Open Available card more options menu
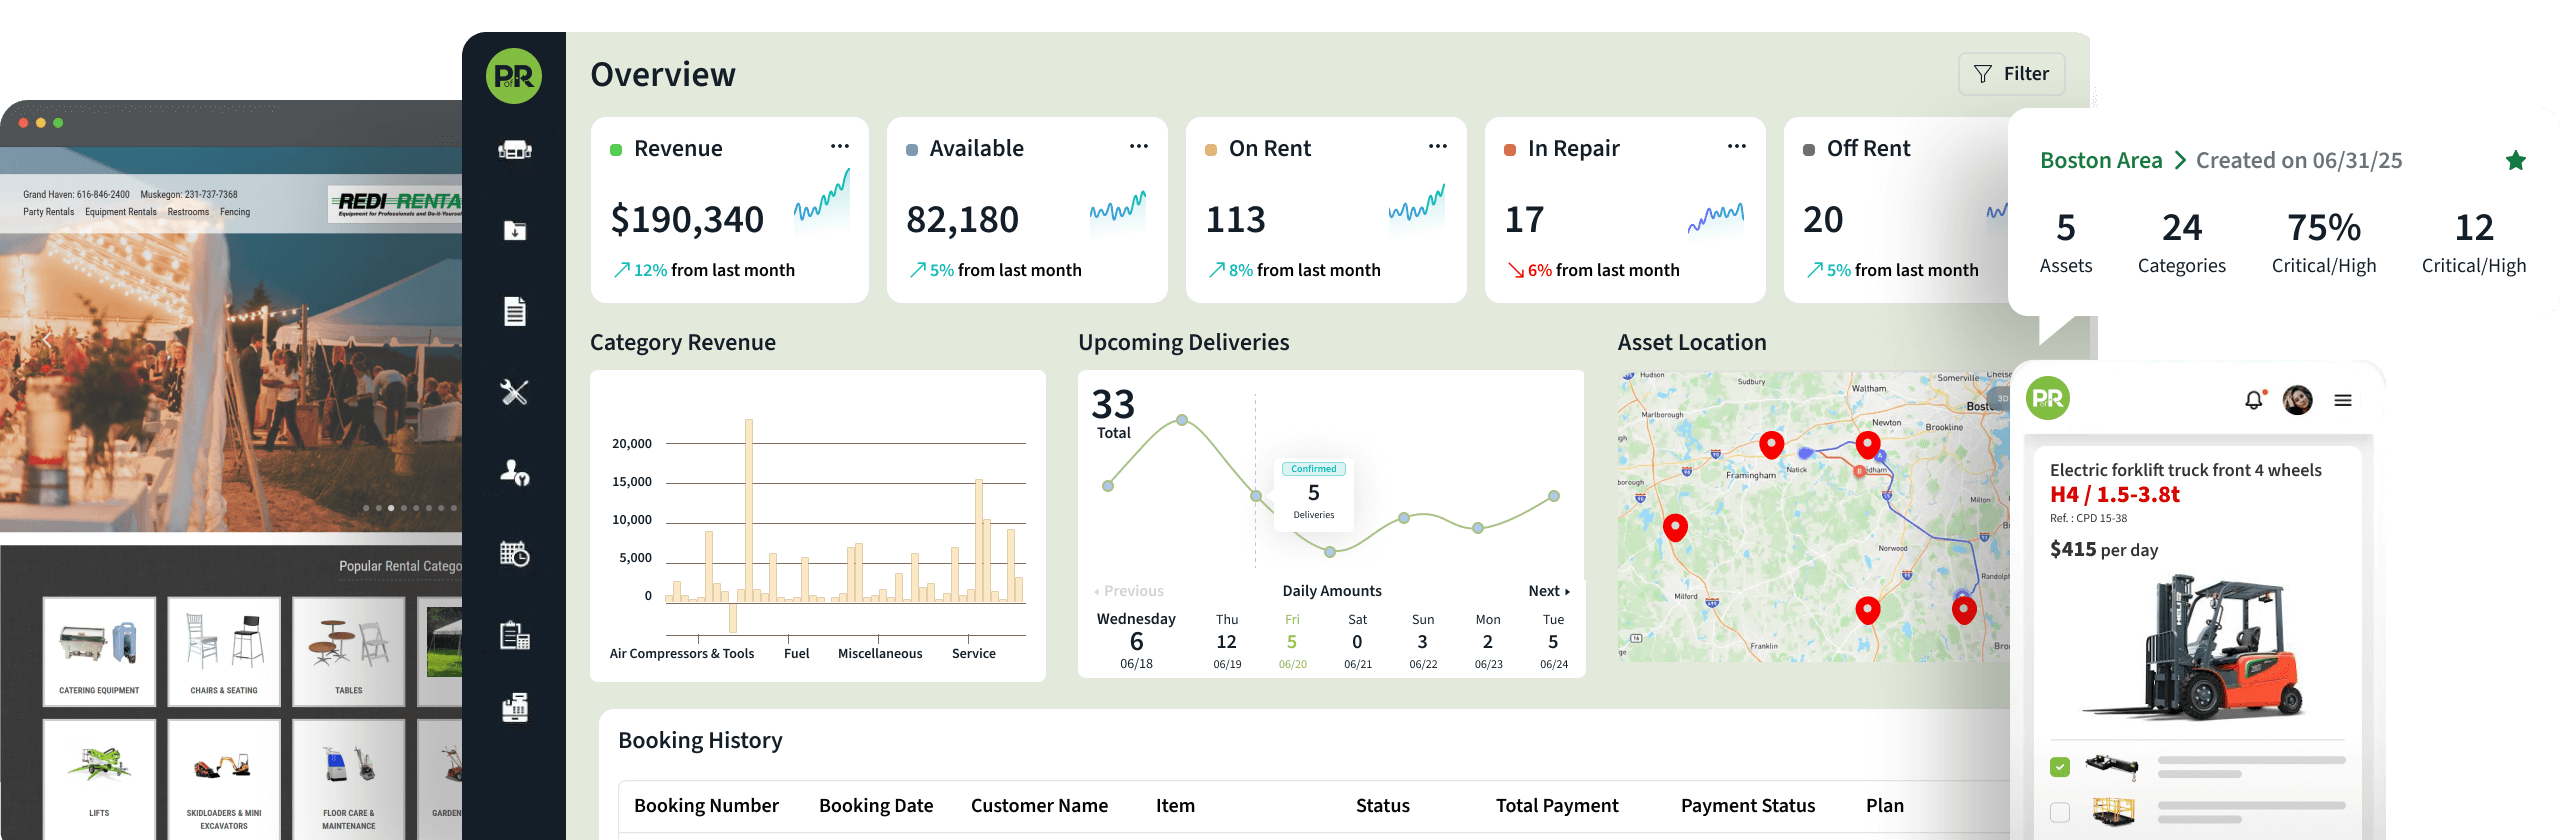 pyautogui.click(x=1139, y=146)
